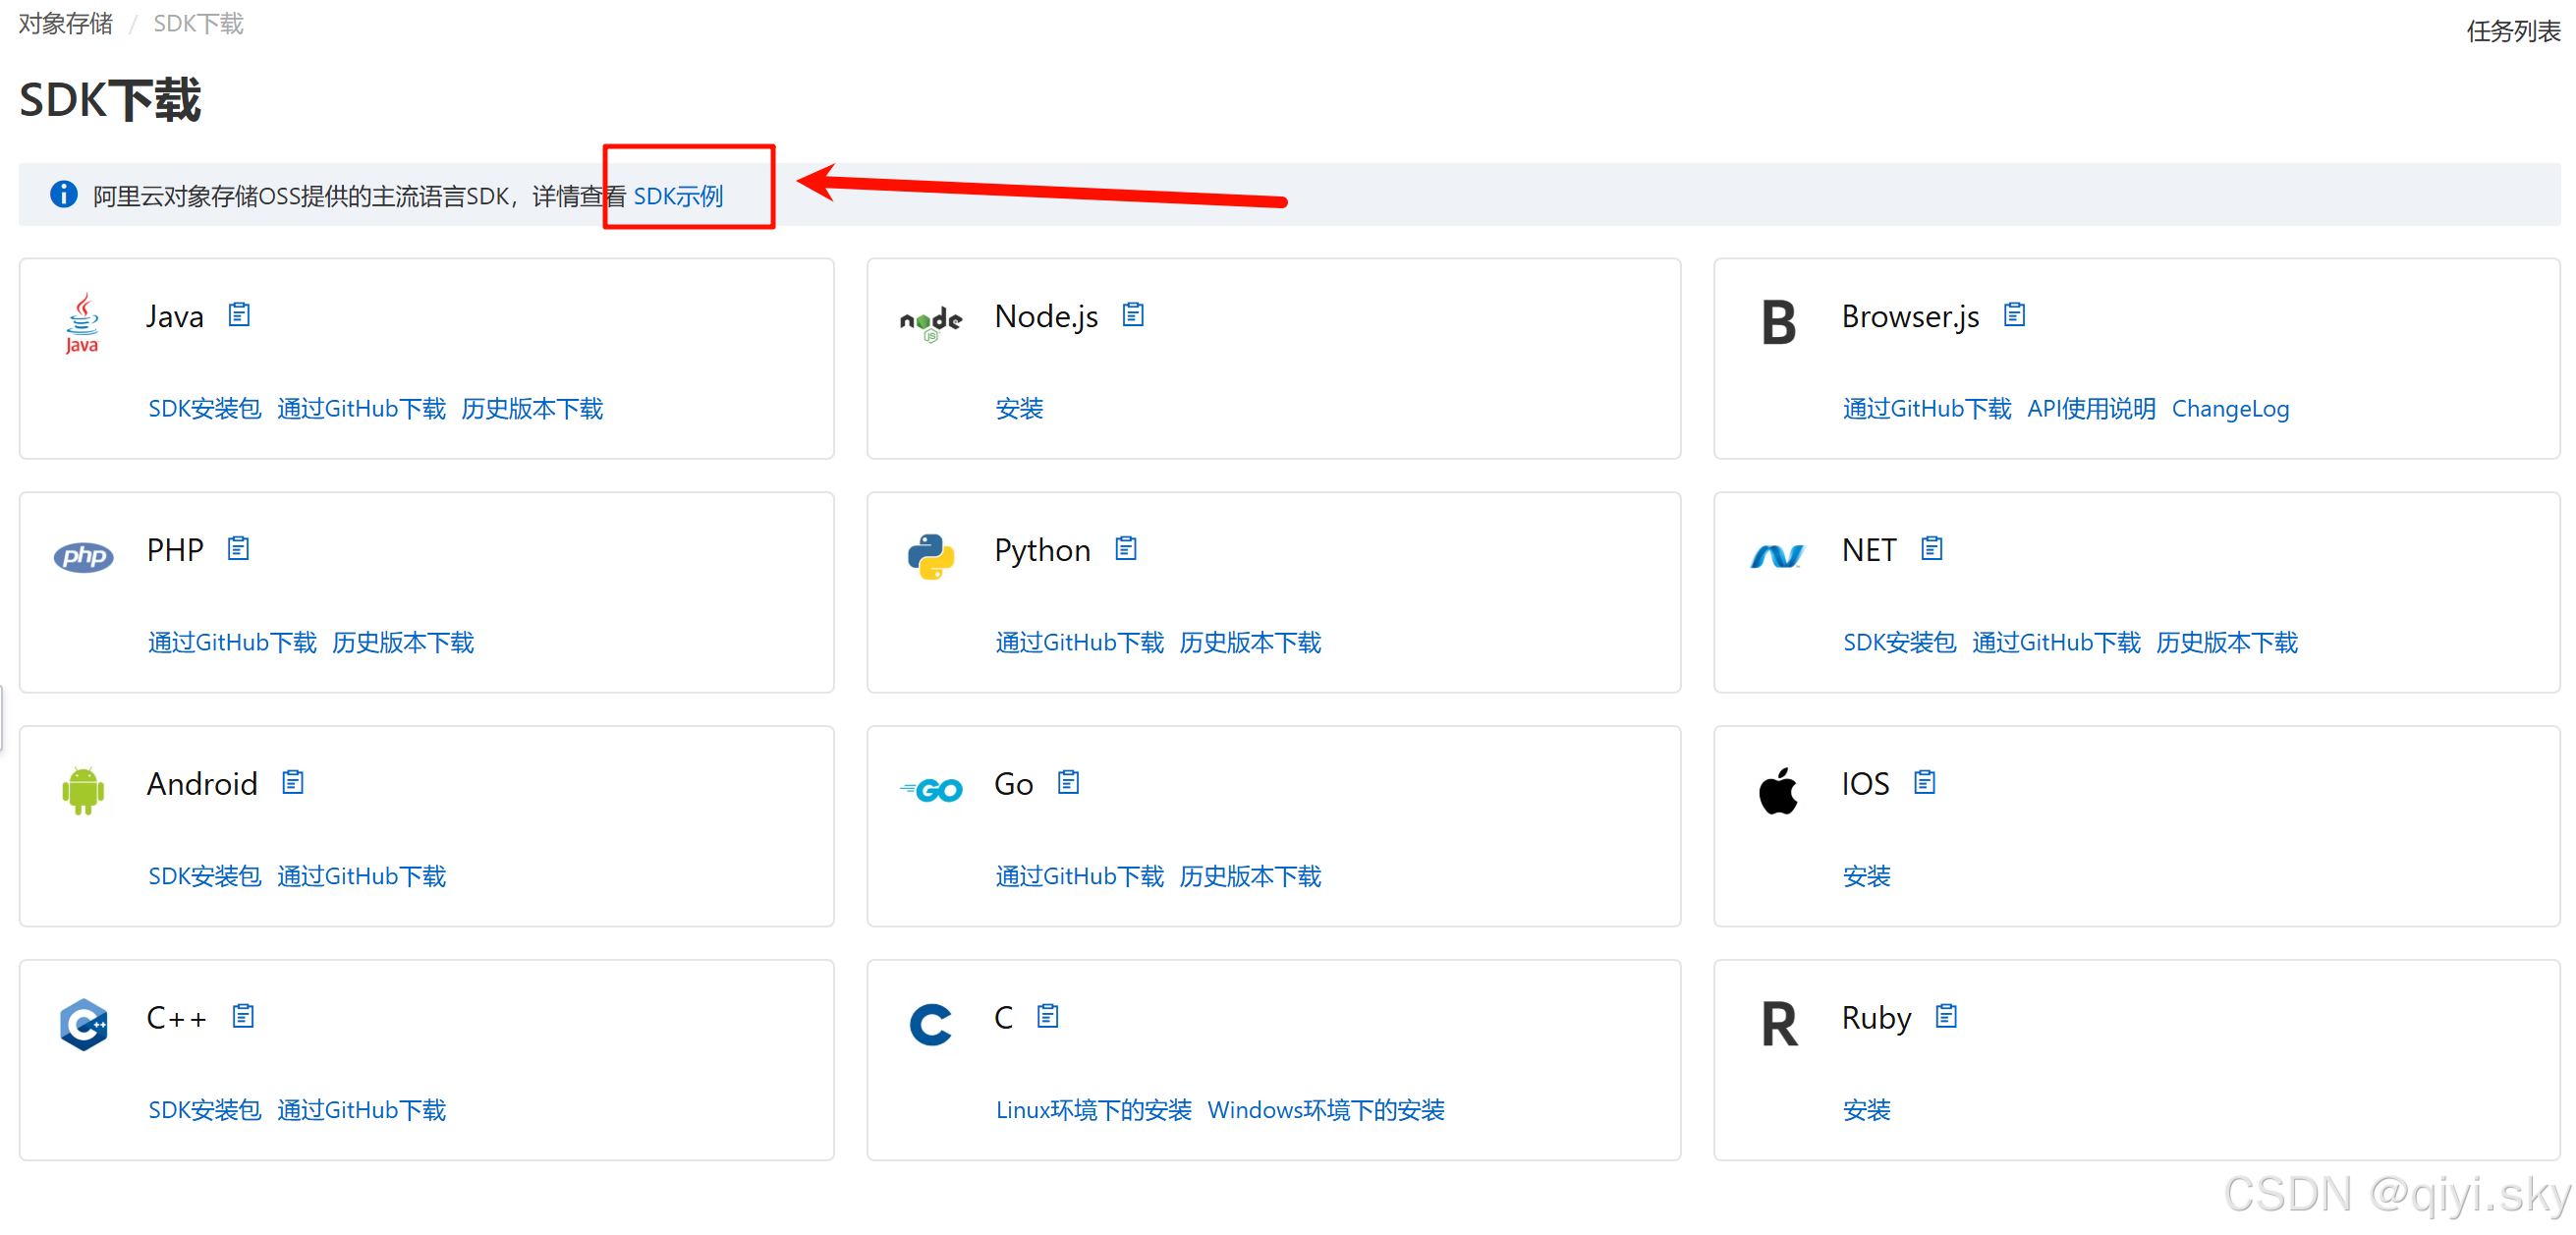Viewport: 2576px width, 1235px height.
Task: Click the PHP logo icon
Action: [x=83, y=556]
